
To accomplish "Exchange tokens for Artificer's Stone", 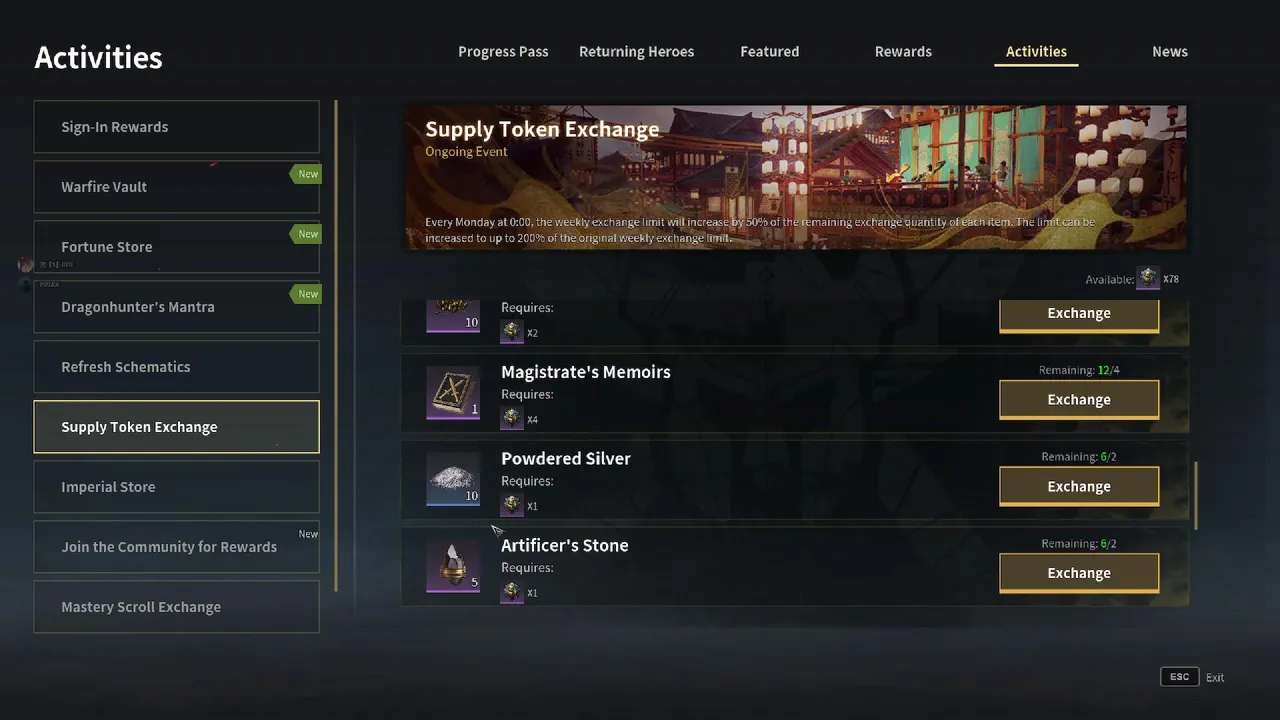I will (1079, 573).
